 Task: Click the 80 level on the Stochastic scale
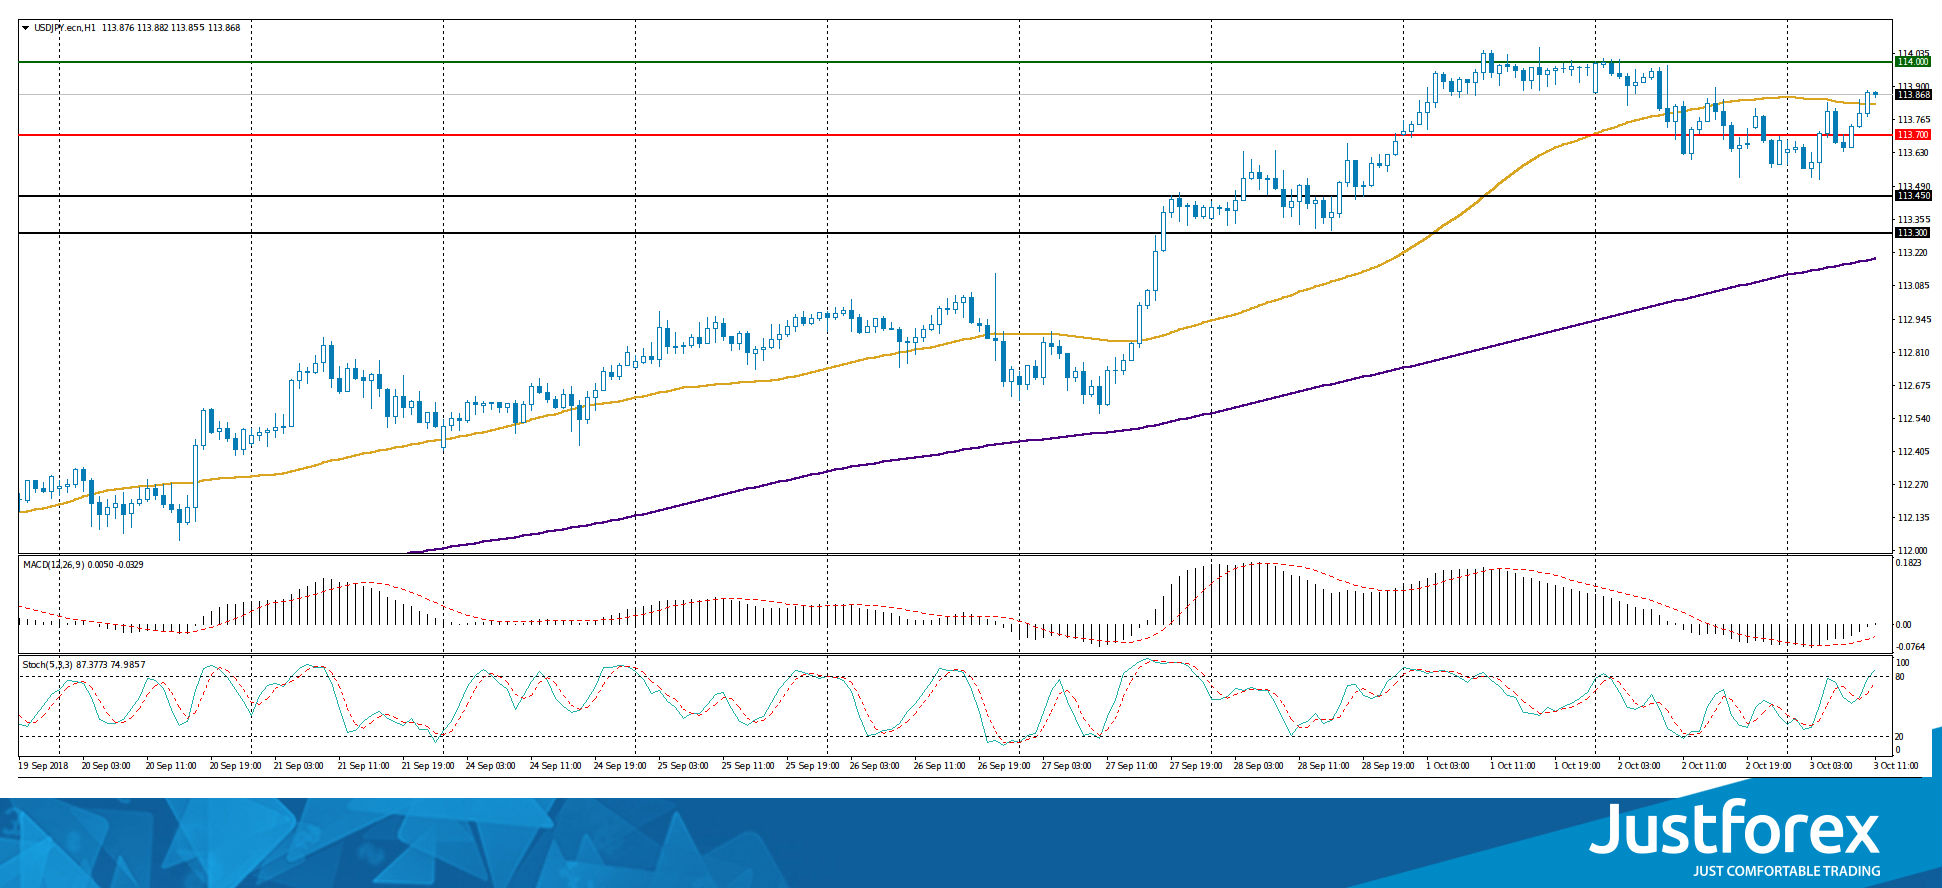(1900, 677)
